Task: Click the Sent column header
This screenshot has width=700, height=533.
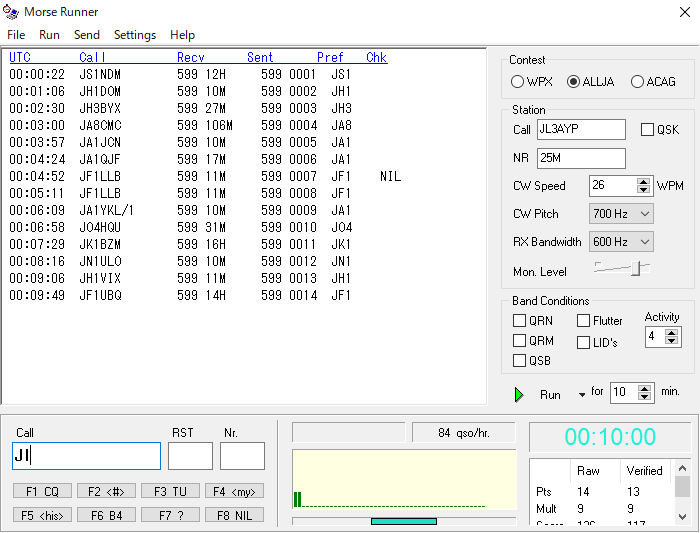Action: [x=260, y=57]
